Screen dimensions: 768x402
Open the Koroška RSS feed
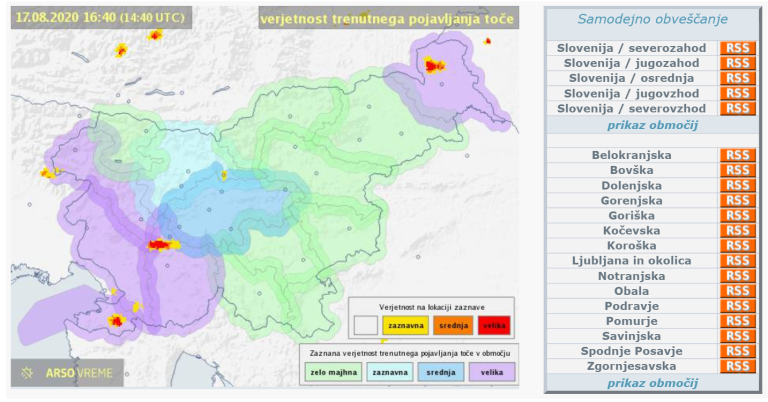(x=737, y=246)
